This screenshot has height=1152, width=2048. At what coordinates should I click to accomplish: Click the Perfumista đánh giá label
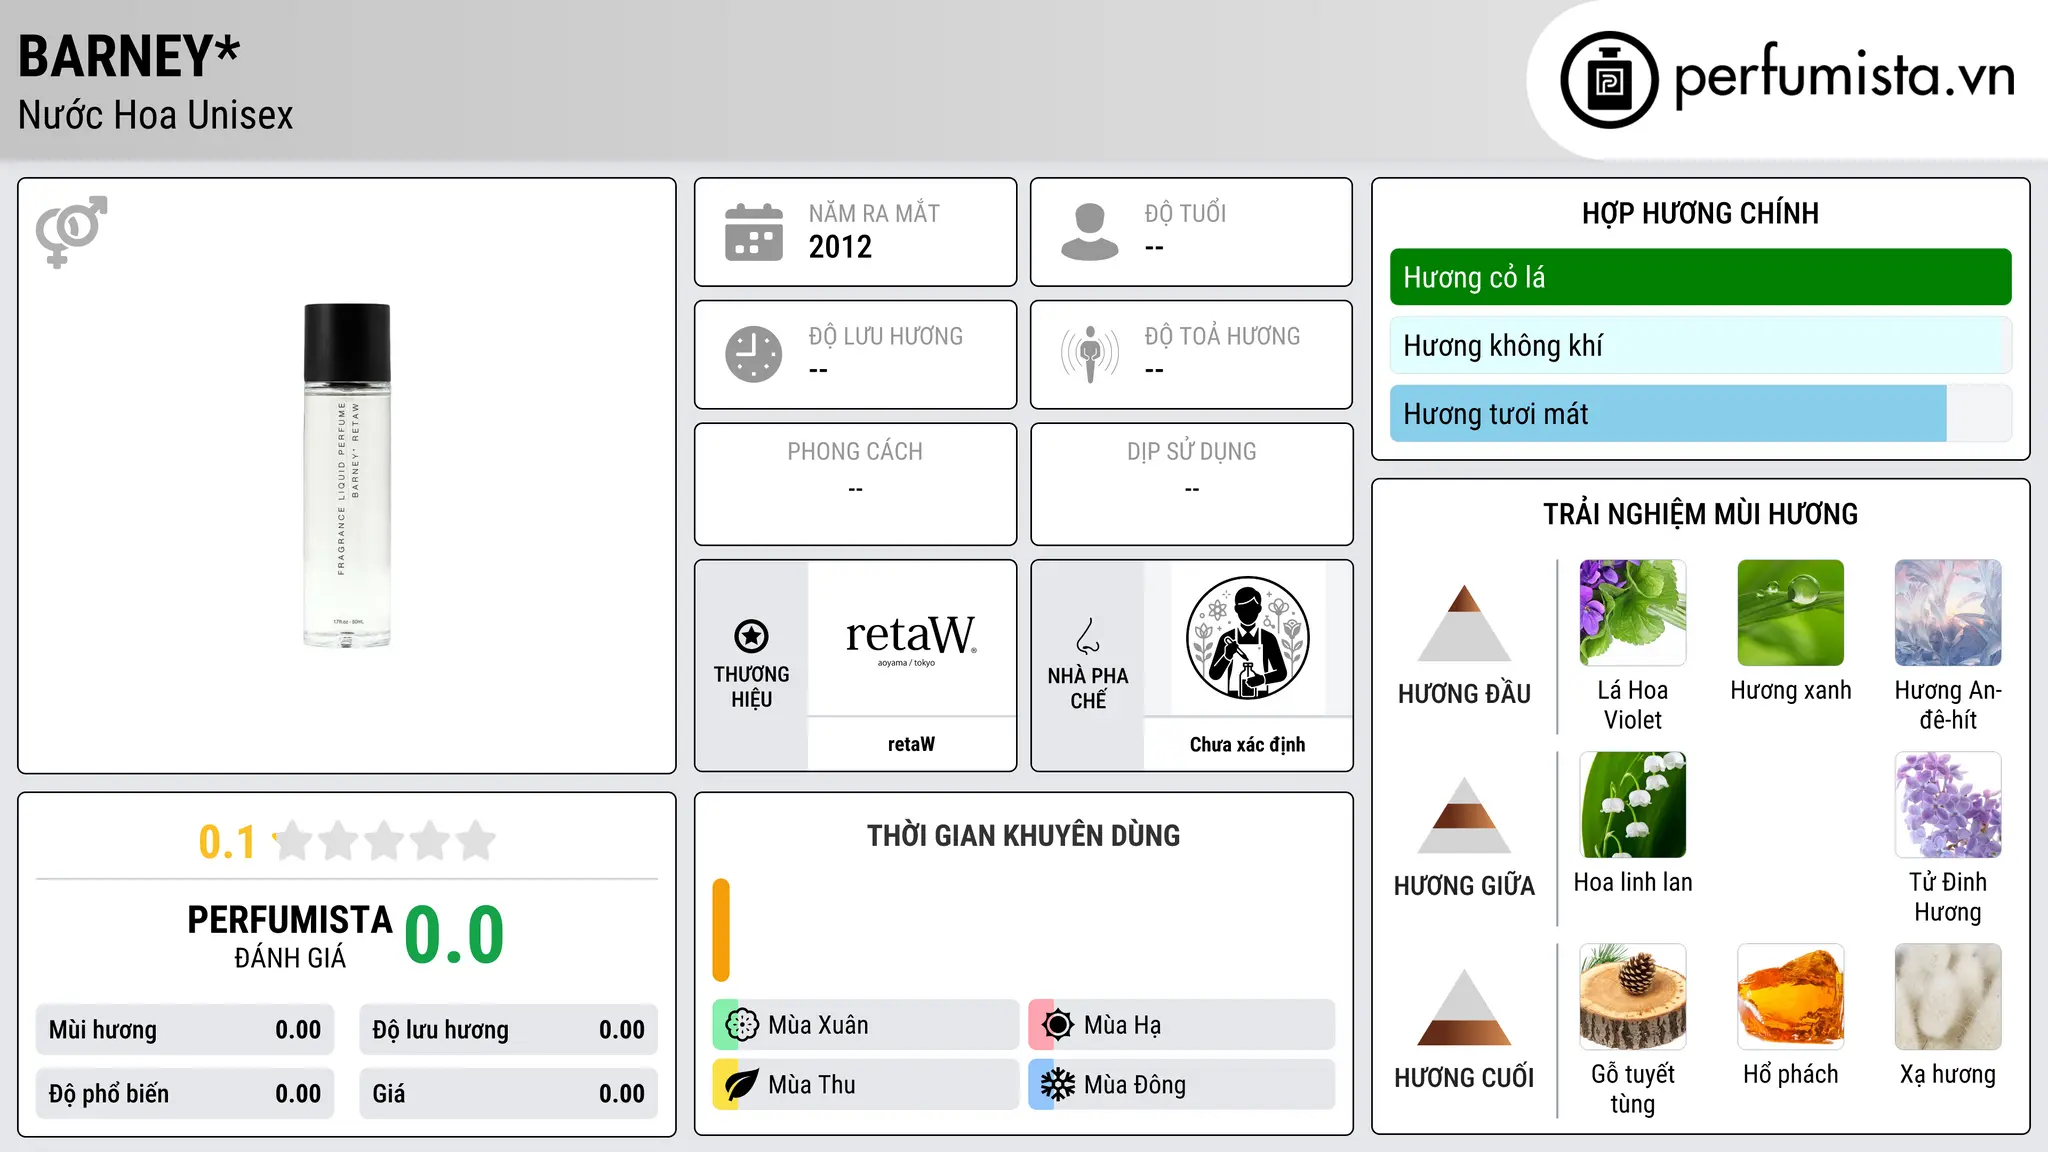(290, 936)
